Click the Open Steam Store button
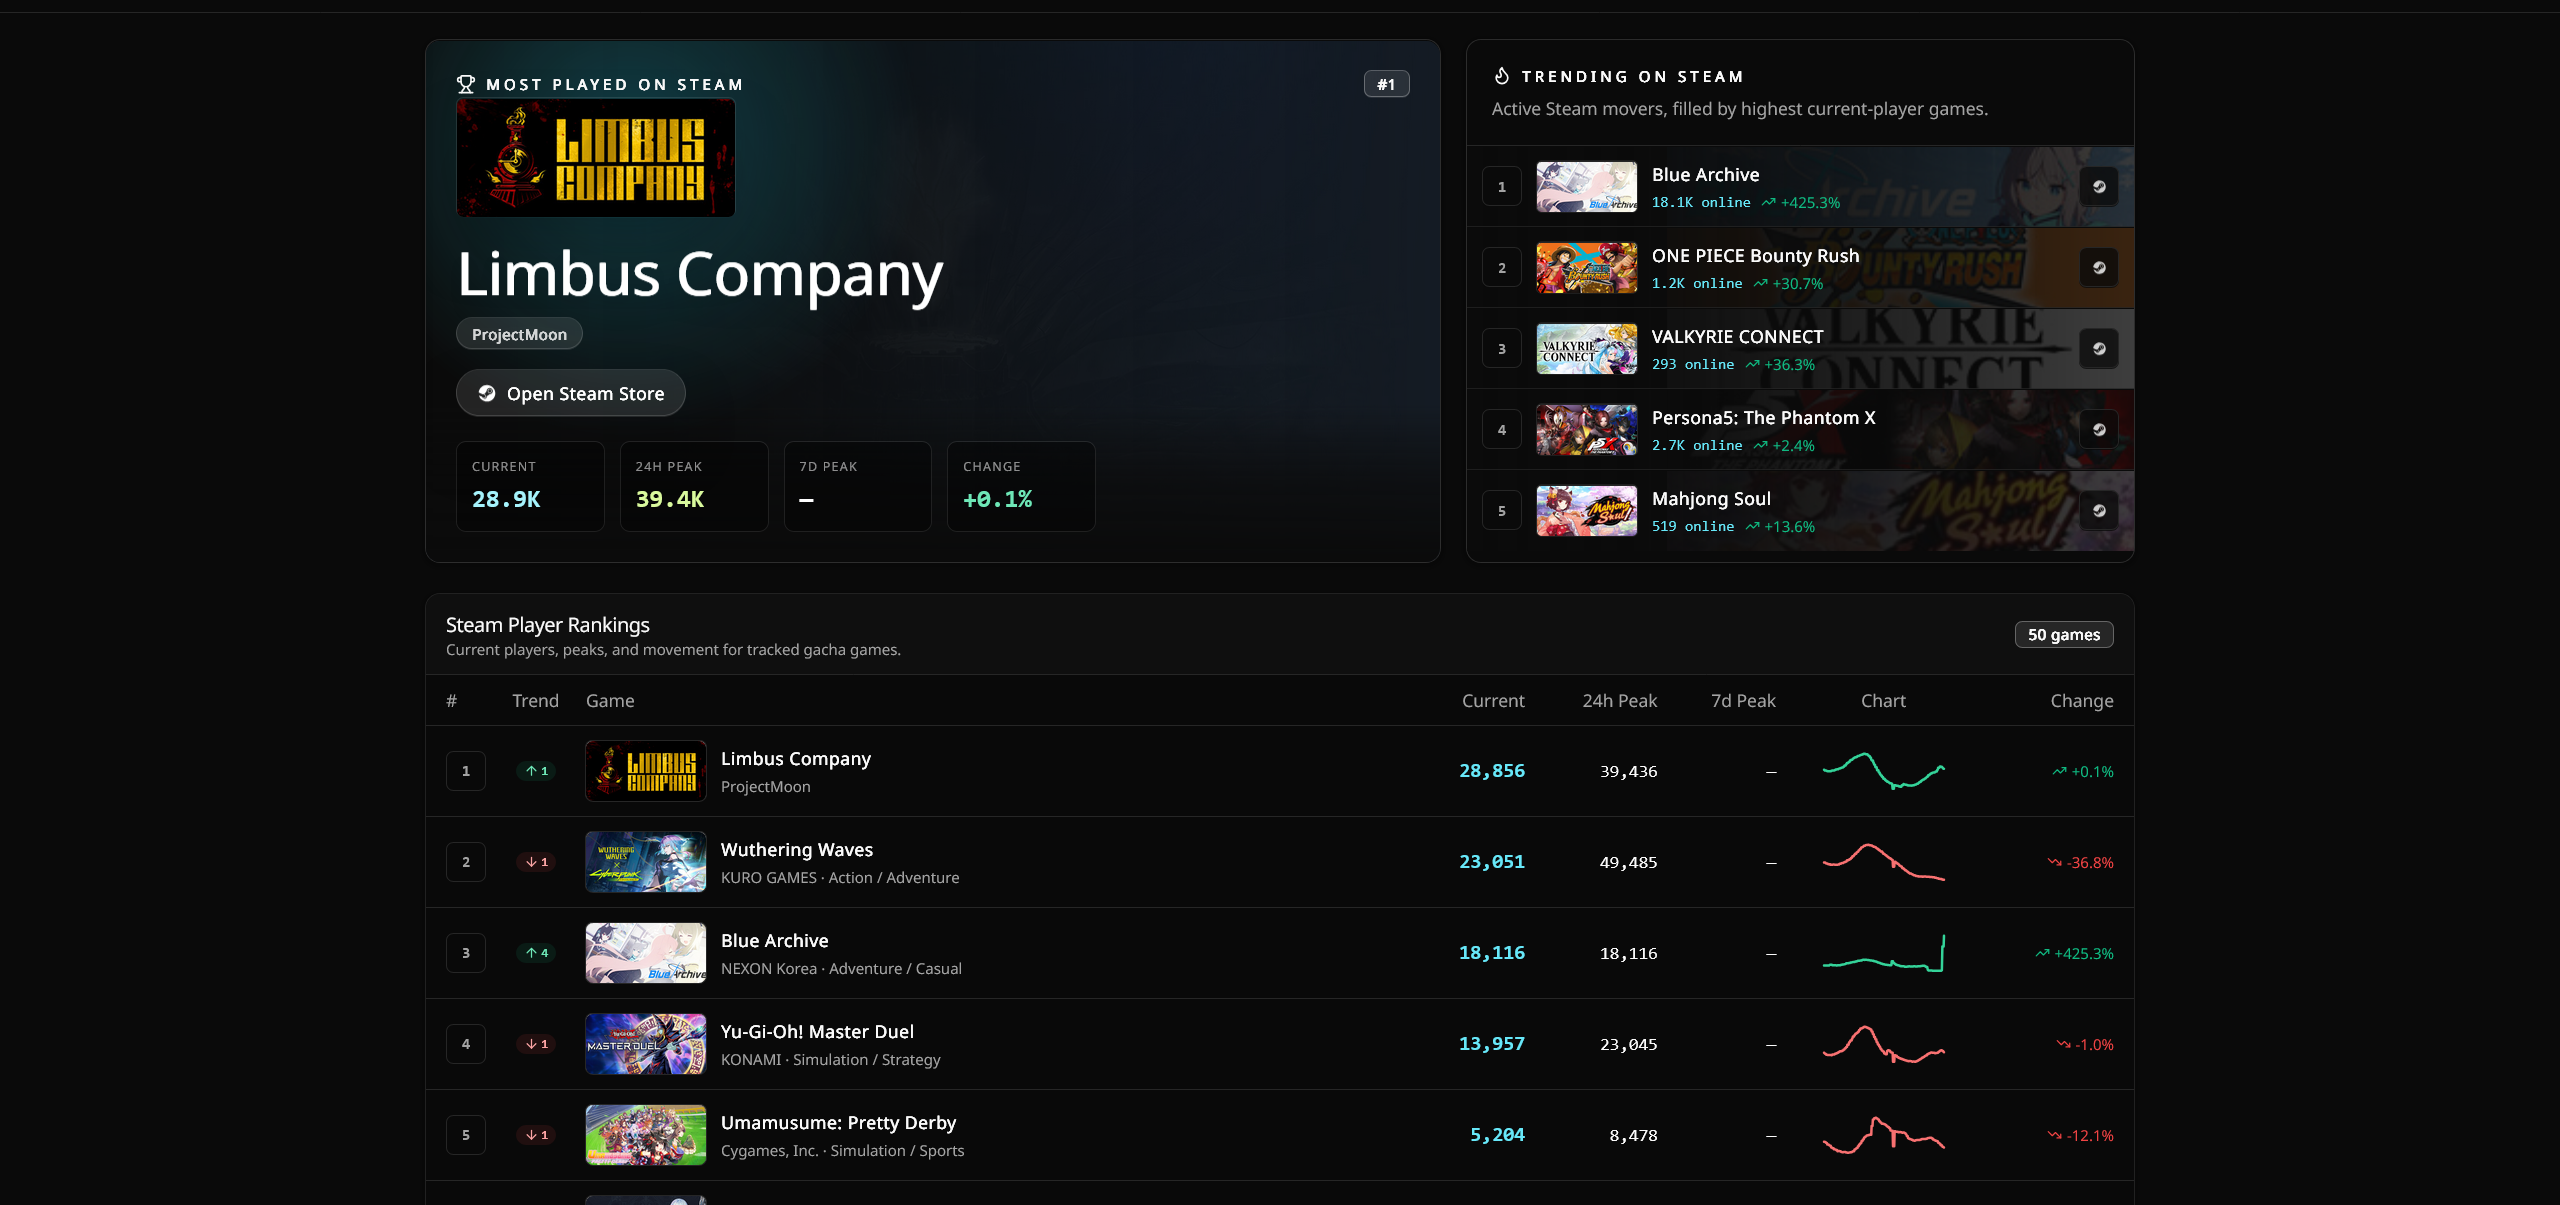Screen dimensions: 2560x1205 coord(571,393)
